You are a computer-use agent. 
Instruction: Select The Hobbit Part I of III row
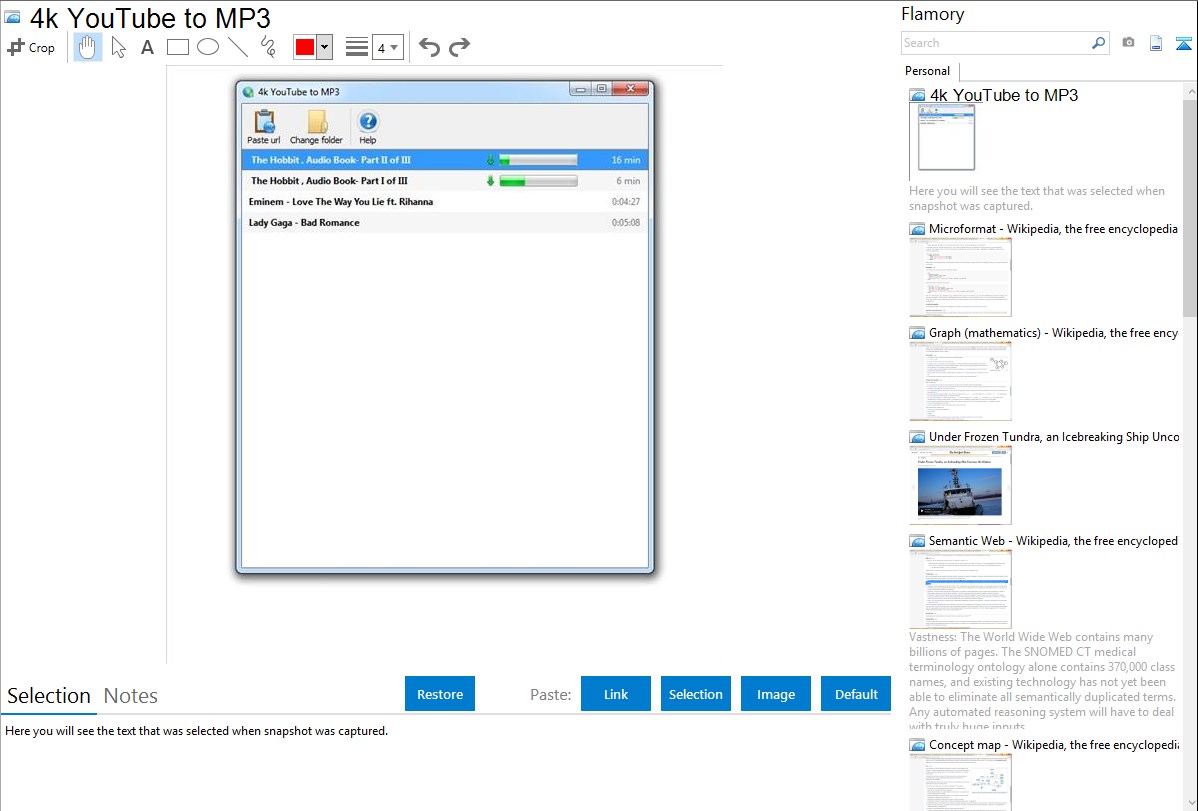tap(445, 180)
